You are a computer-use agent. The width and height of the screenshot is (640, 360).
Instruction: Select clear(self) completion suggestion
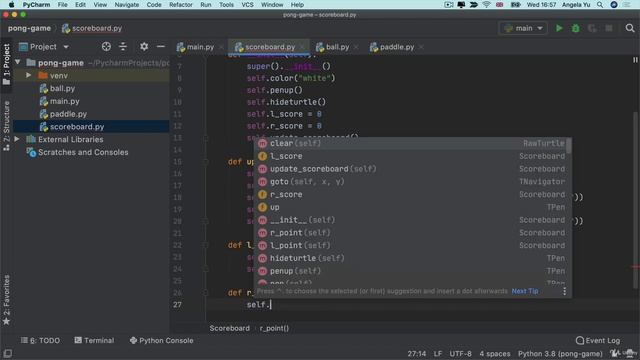click(x=412, y=143)
